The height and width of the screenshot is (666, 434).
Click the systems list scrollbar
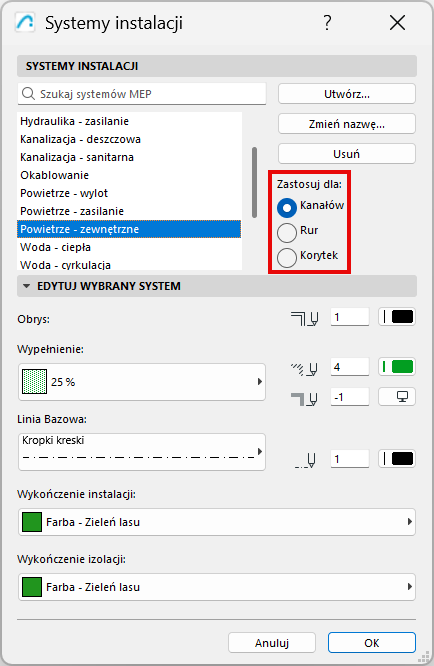click(x=254, y=183)
